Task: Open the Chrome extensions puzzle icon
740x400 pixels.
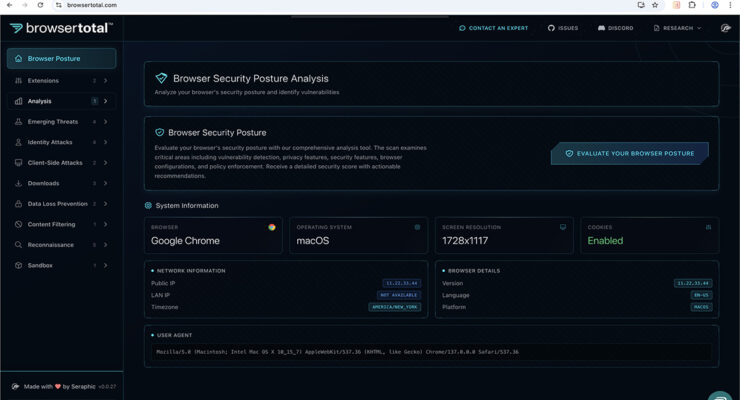Action: [x=692, y=5]
